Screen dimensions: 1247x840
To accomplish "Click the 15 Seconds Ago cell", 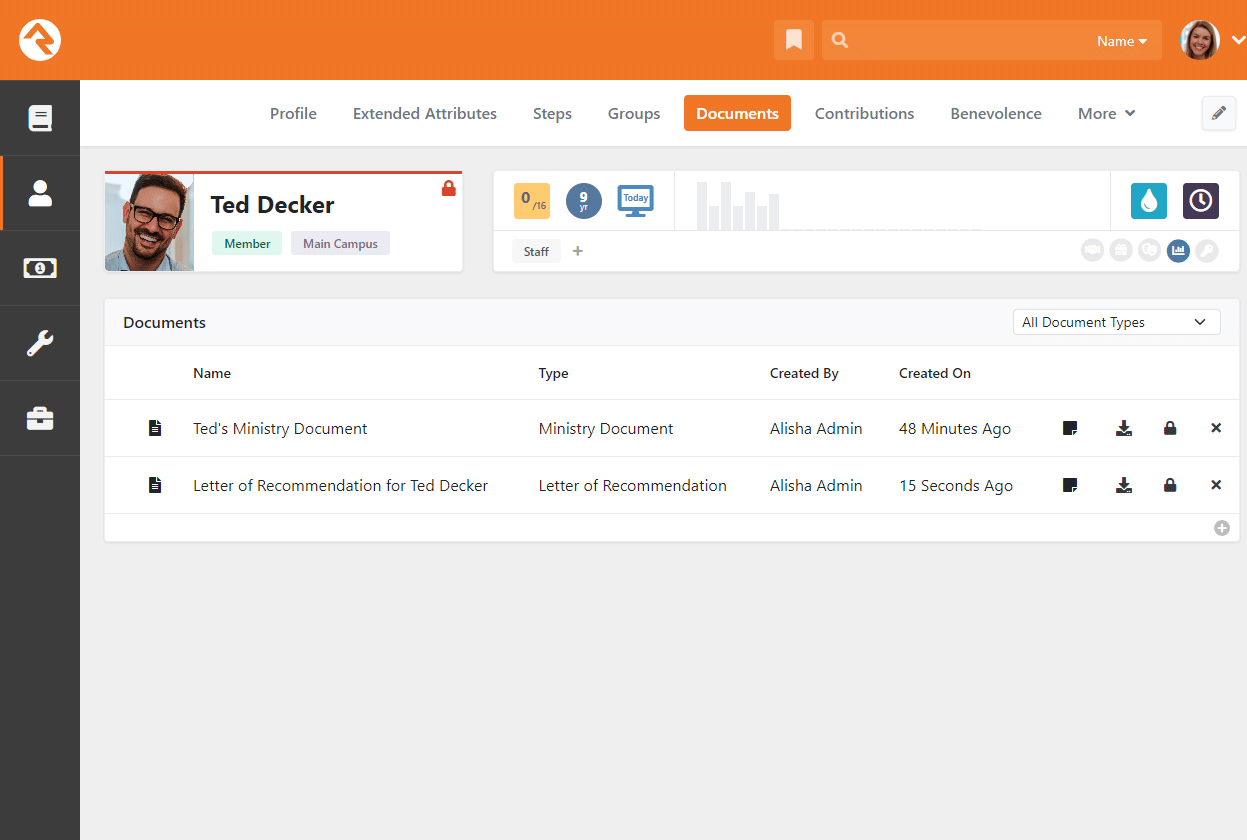I will pos(956,485).
